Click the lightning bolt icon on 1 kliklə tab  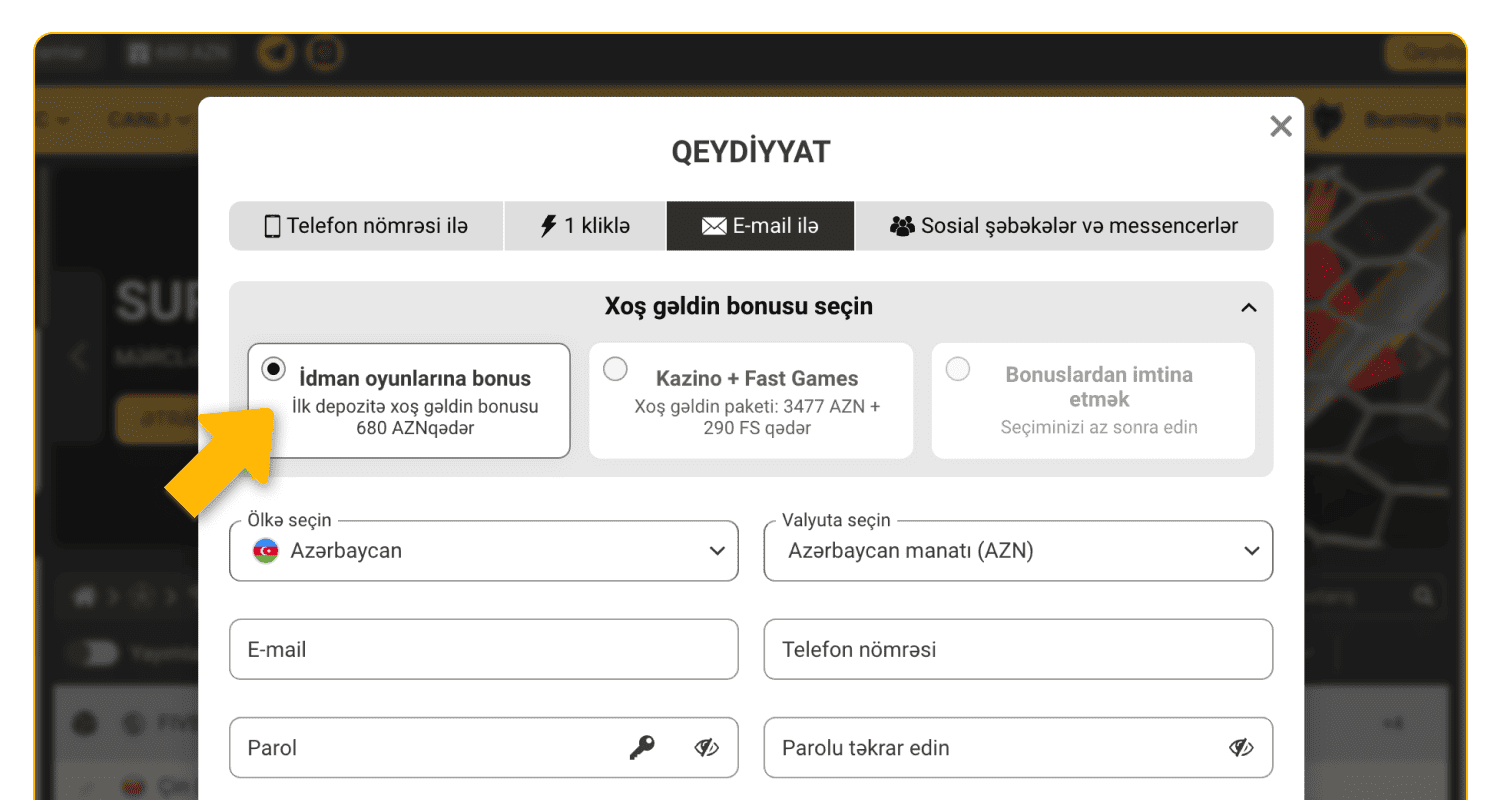(x=546, y=226)
